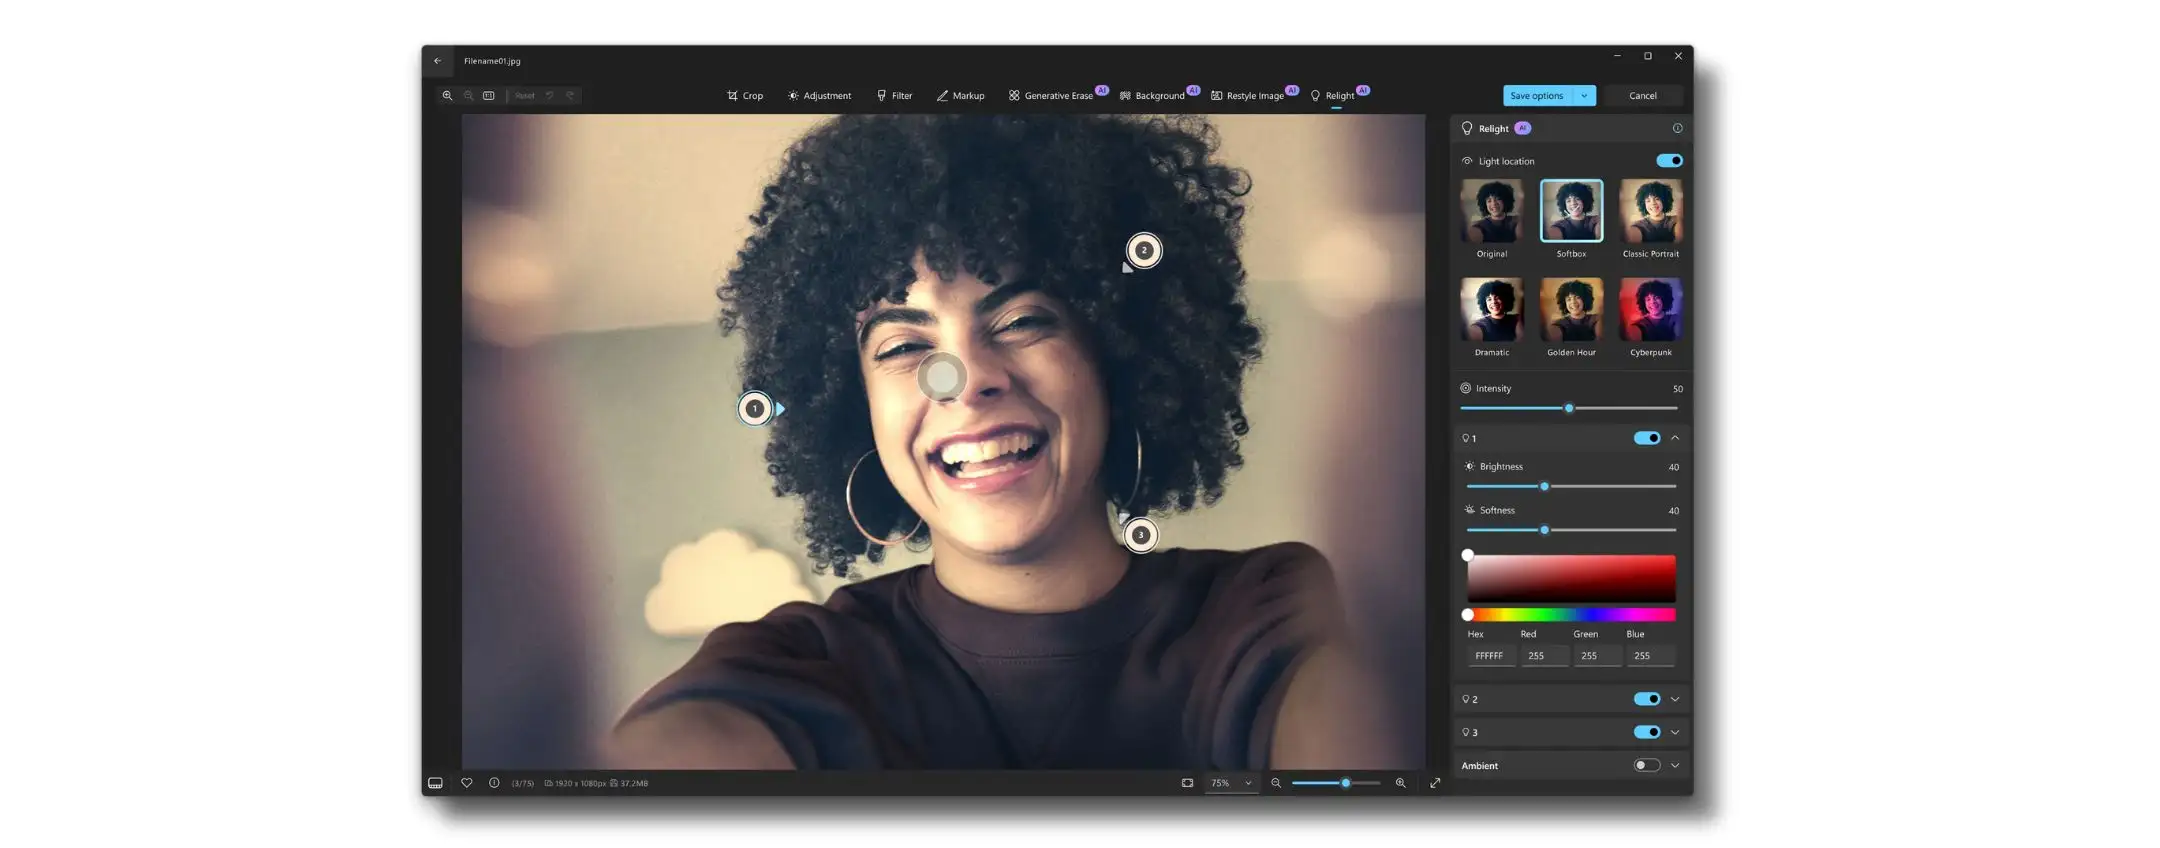
Task: Click the zoom-in magnifier in top-left toolbar
Action: 447,96
